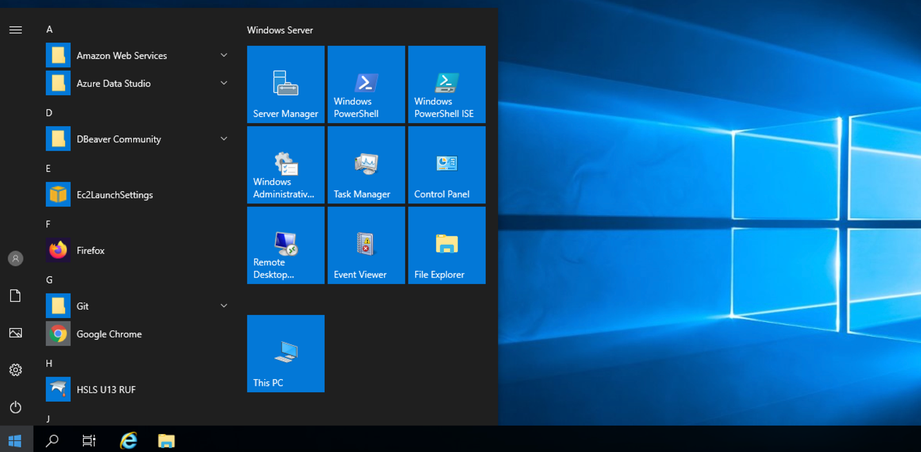Image resolution: width=921 pixels, height=452 pixels.
Task: Click the Power button in Start sidebar
Action: coord(15,407)
